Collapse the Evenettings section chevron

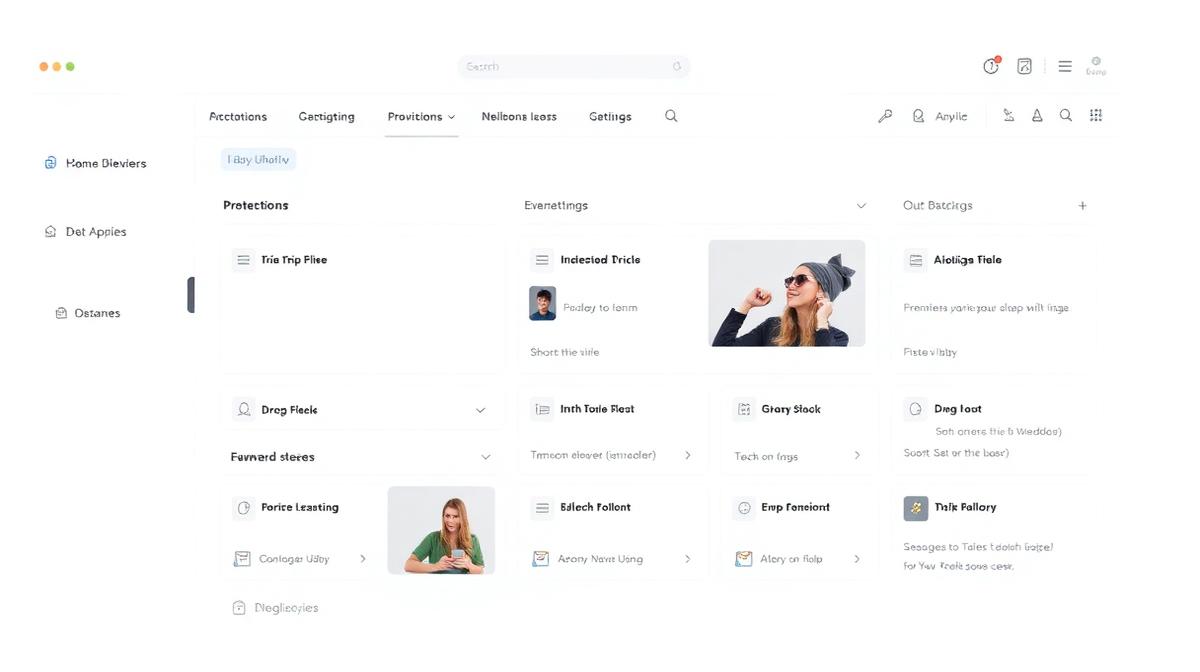pos(861,206)
